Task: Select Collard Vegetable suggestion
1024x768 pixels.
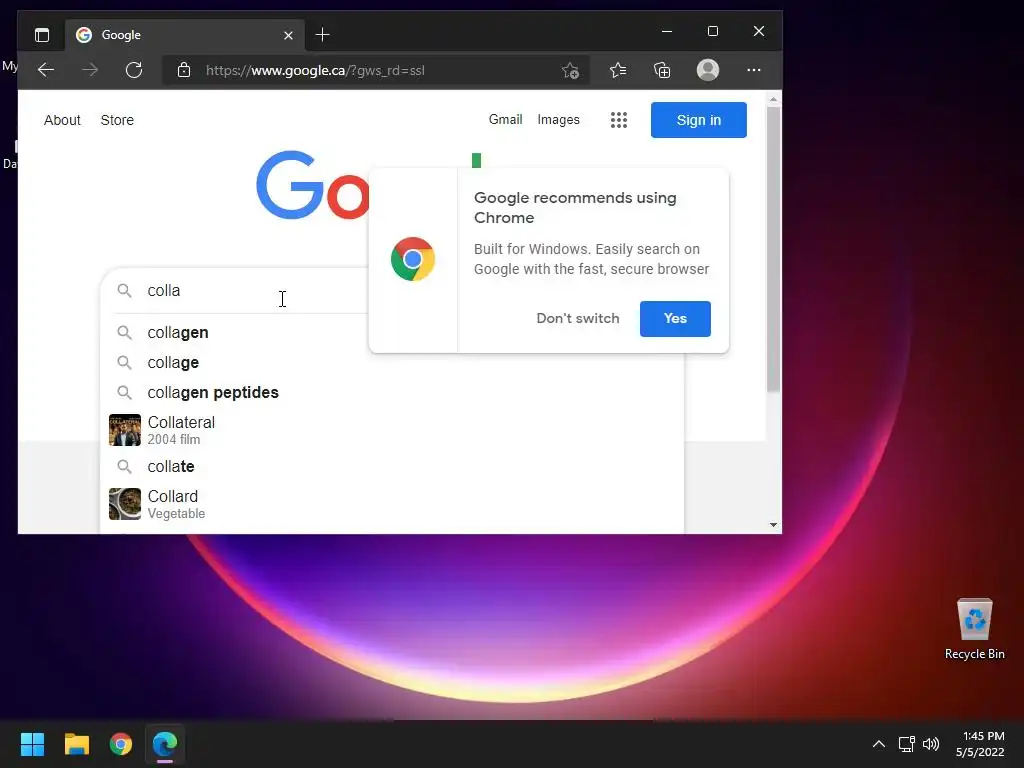Action: pyautogui.click(x=392, y=504)
